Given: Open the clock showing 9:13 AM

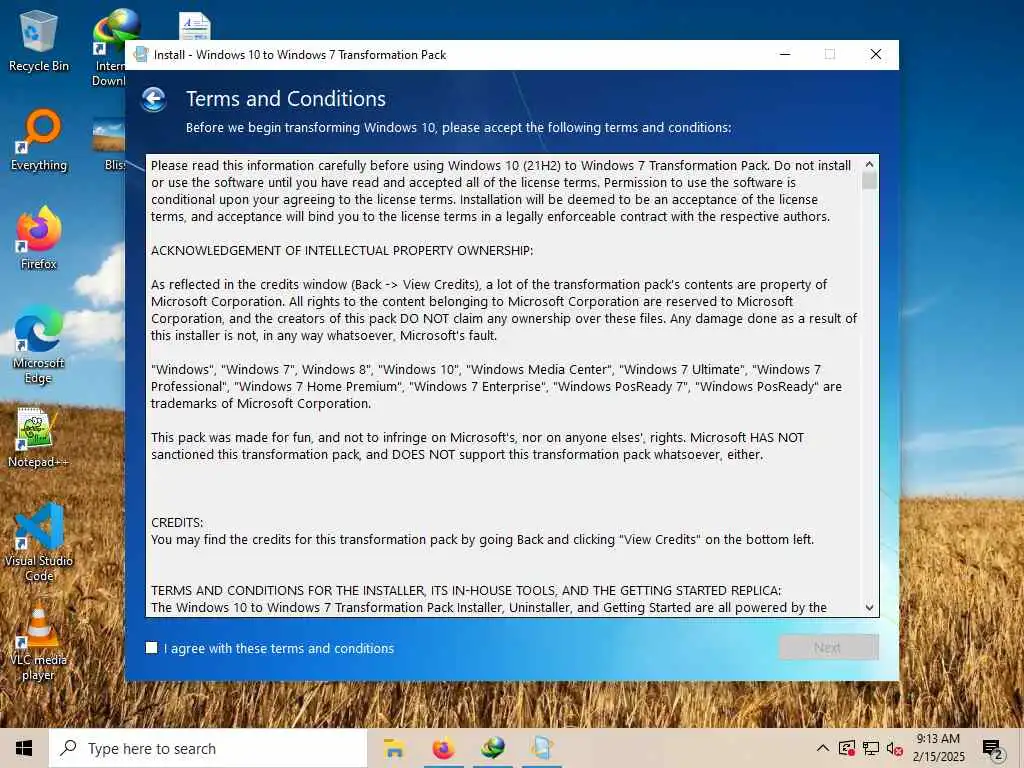Looking at the screenshot, I should pos(938,748).
